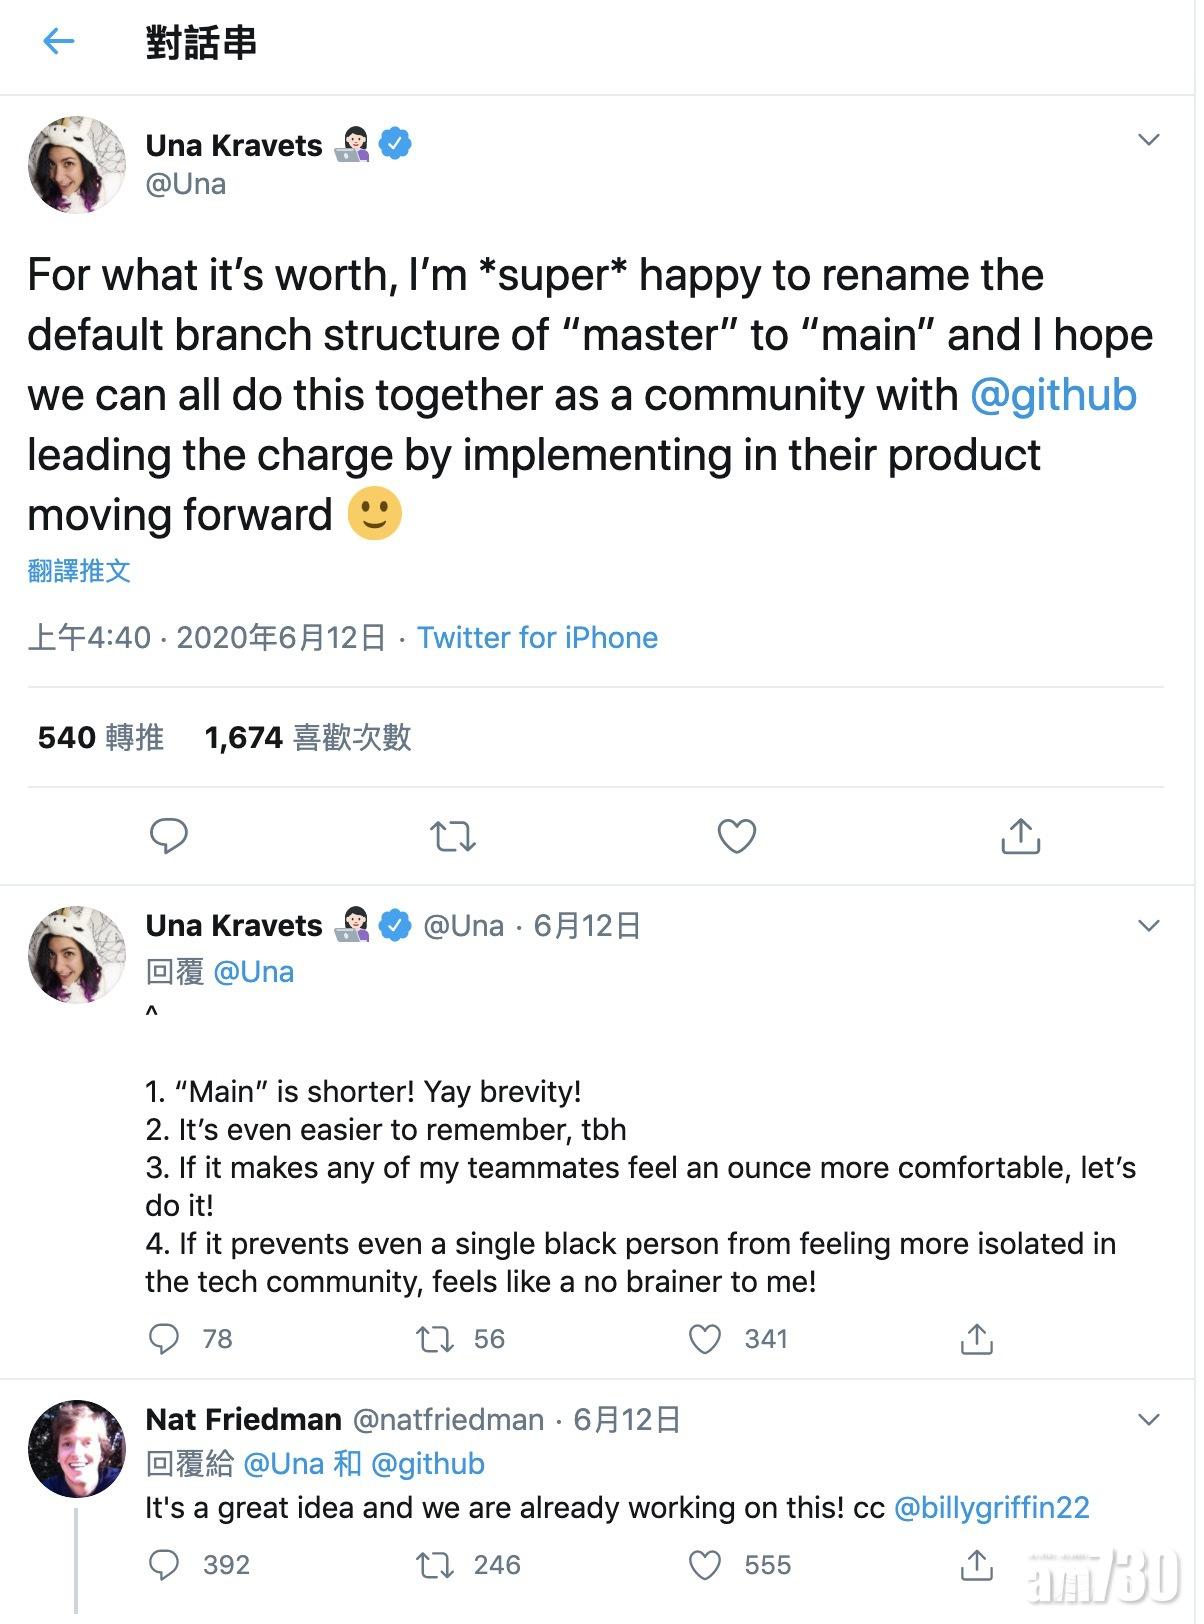Click the 翻譯推文 translate link
The width and height of the screenshot is (1204, 1624).
pyautogui.click(x=79, y=571)
